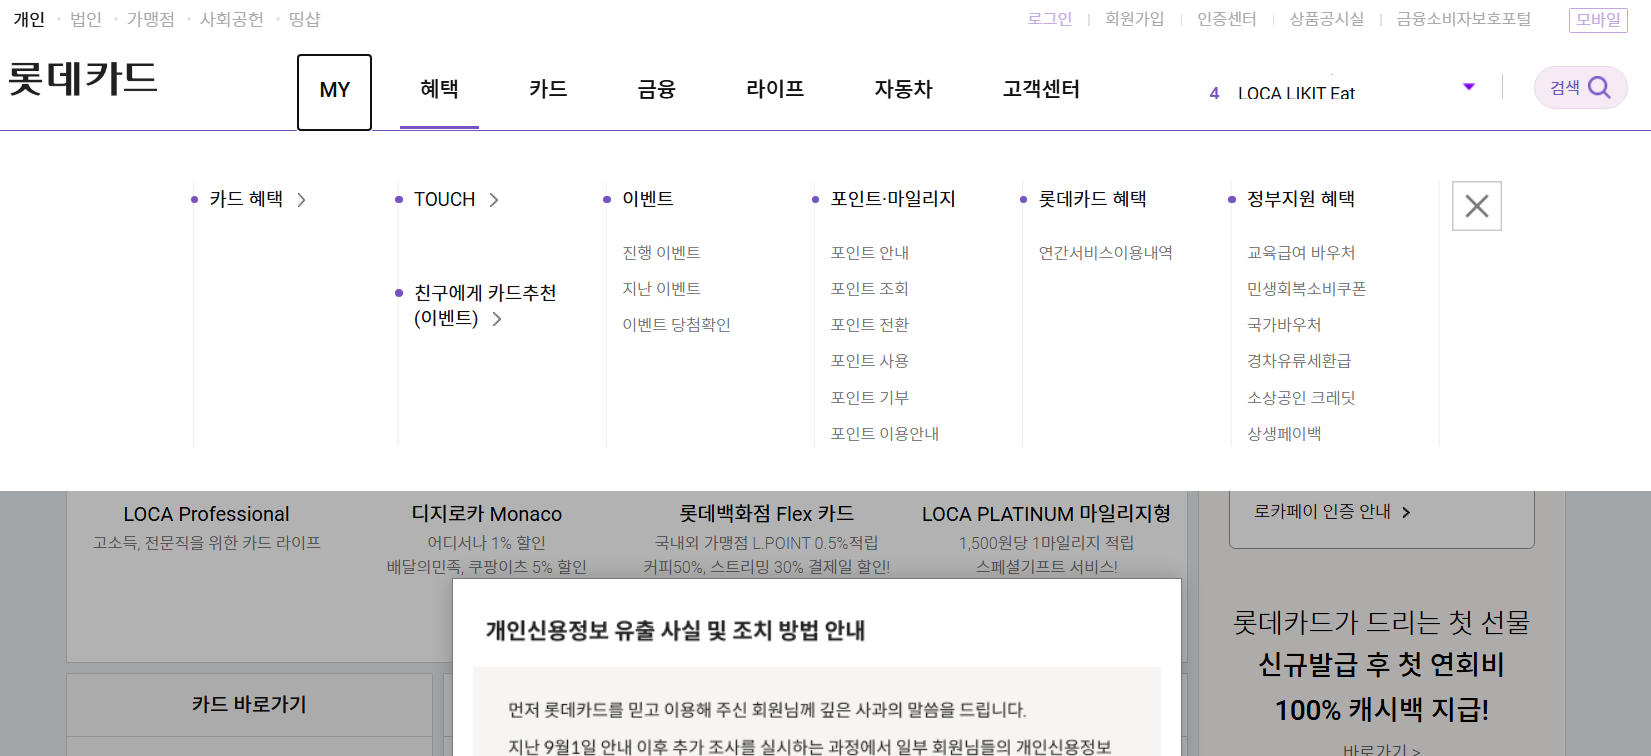Click the arrow by 친구에게 카드추천 (이벤트)
The height and width of the screenshot is (756, 1651).
pyautogui.click(x=497, y=319)
